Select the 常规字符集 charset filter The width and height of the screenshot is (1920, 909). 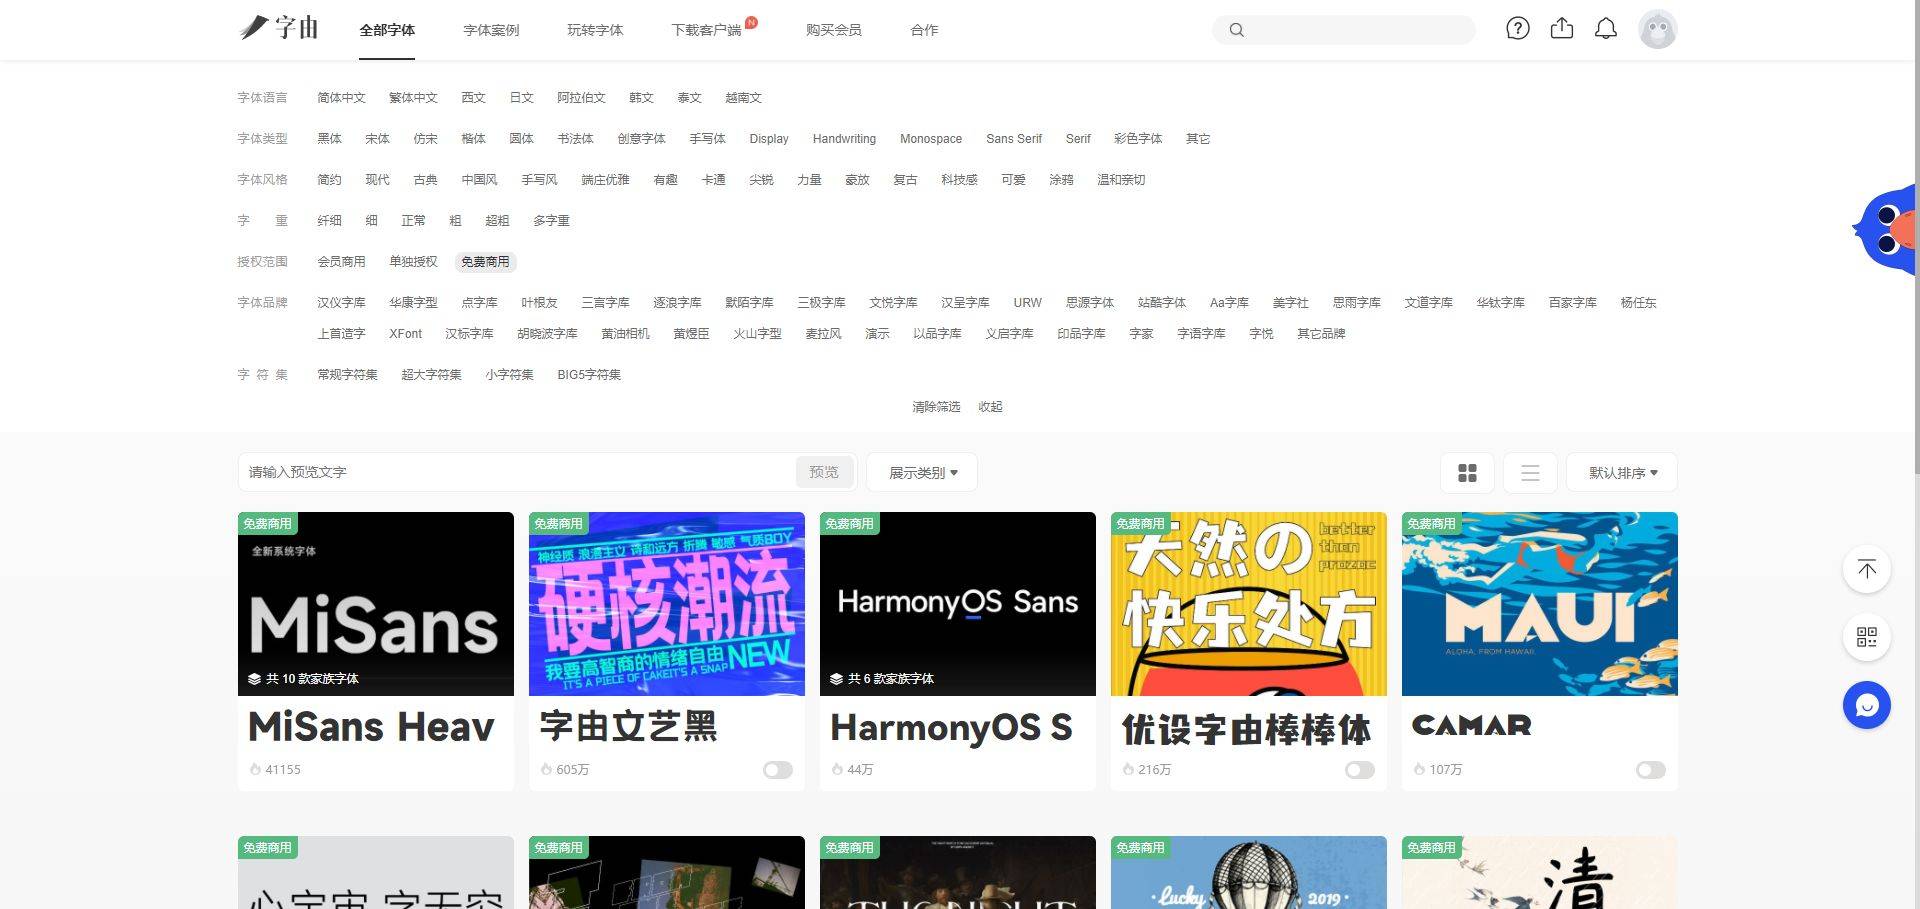coord(347,375)
